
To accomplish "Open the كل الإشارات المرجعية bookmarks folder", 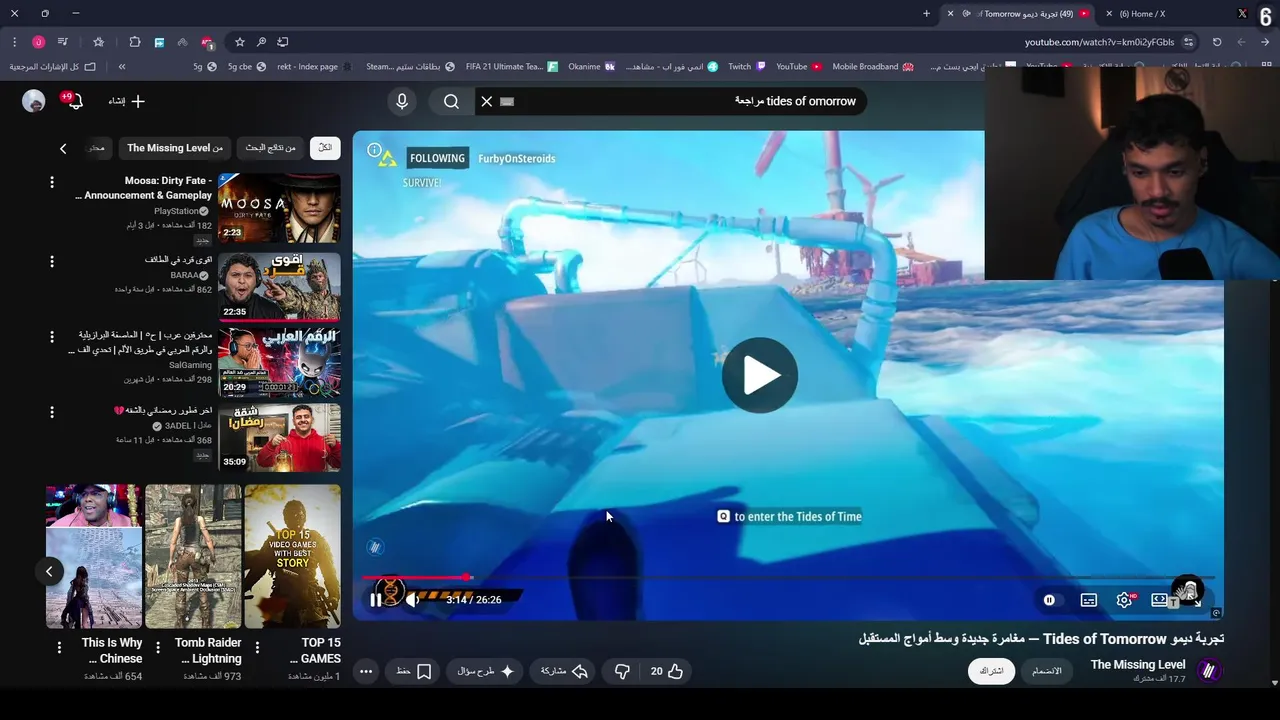I will coord(53,67).
